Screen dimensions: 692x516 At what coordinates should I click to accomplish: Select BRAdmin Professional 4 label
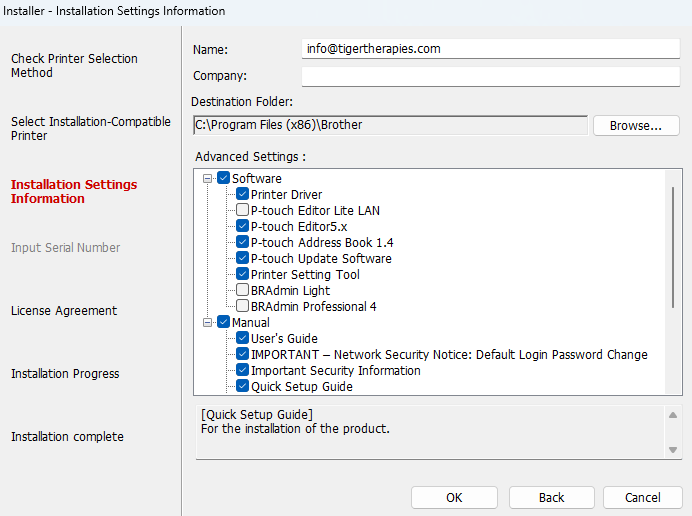pyautogui.click(x=313, y=306)
